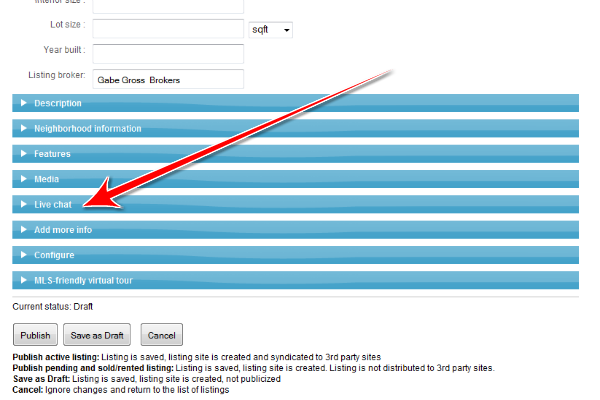Open the sqft unit dropdown

(x=270, y=30)
